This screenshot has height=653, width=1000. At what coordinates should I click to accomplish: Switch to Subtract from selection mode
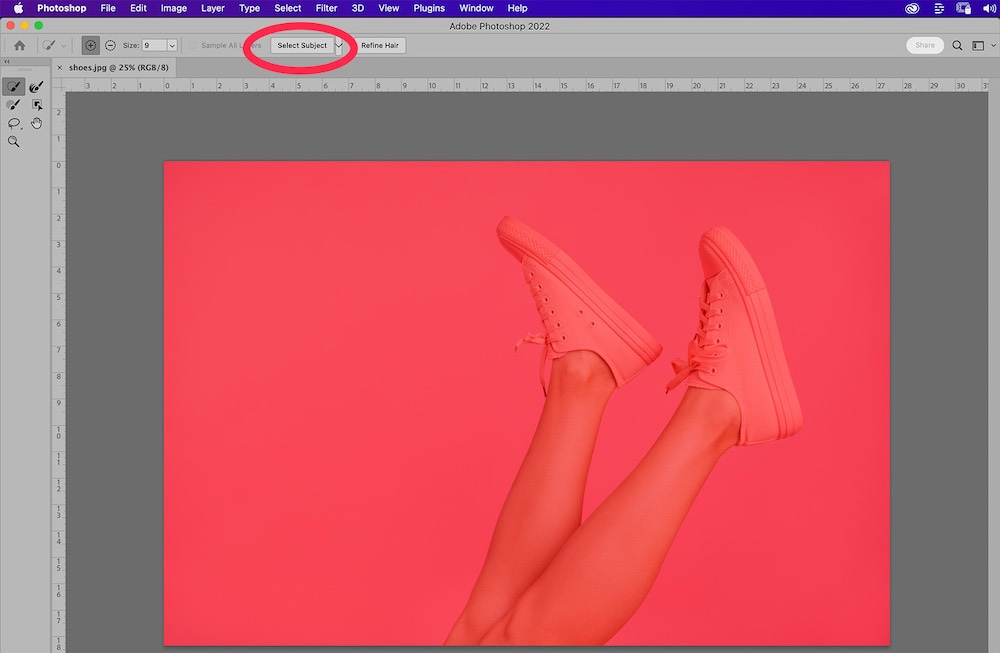coord(110,45)
